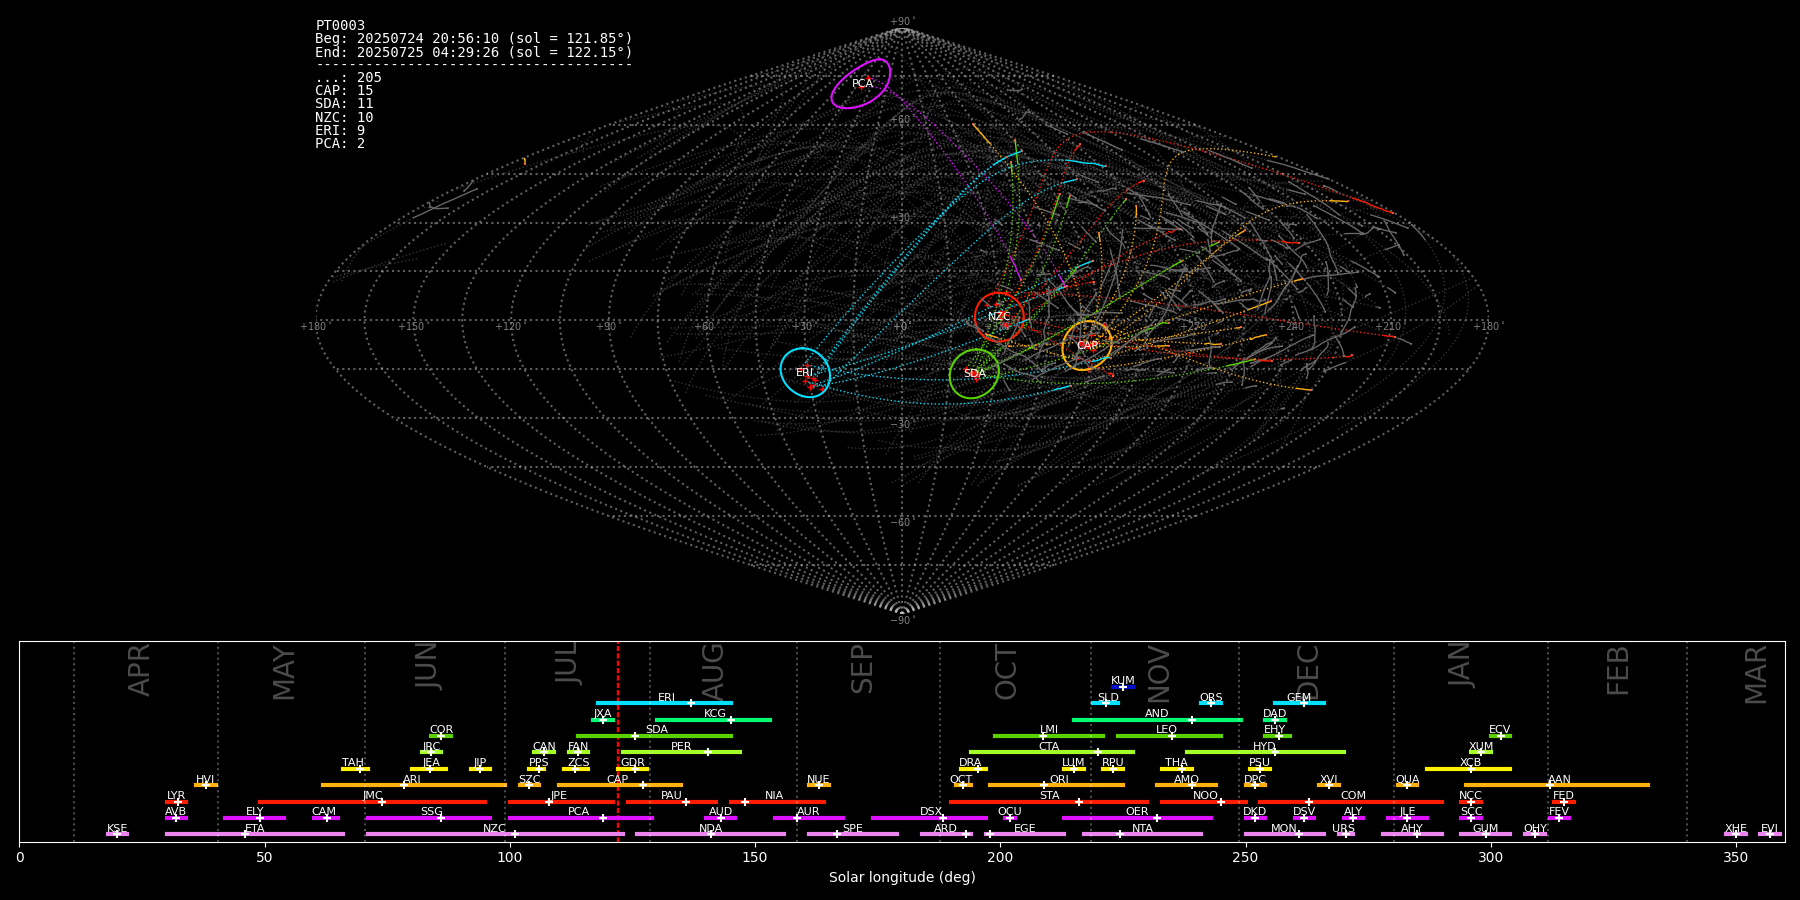Click the orange AAN shower bar in timeline
Image resolution: width=1800 pixels, height=900 pixels.
tap(1557, 785)
